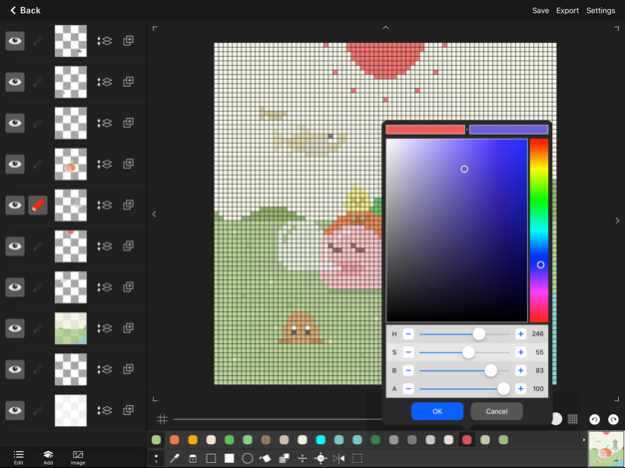Open the Export menu
The image size is (625, 468).
567,10
